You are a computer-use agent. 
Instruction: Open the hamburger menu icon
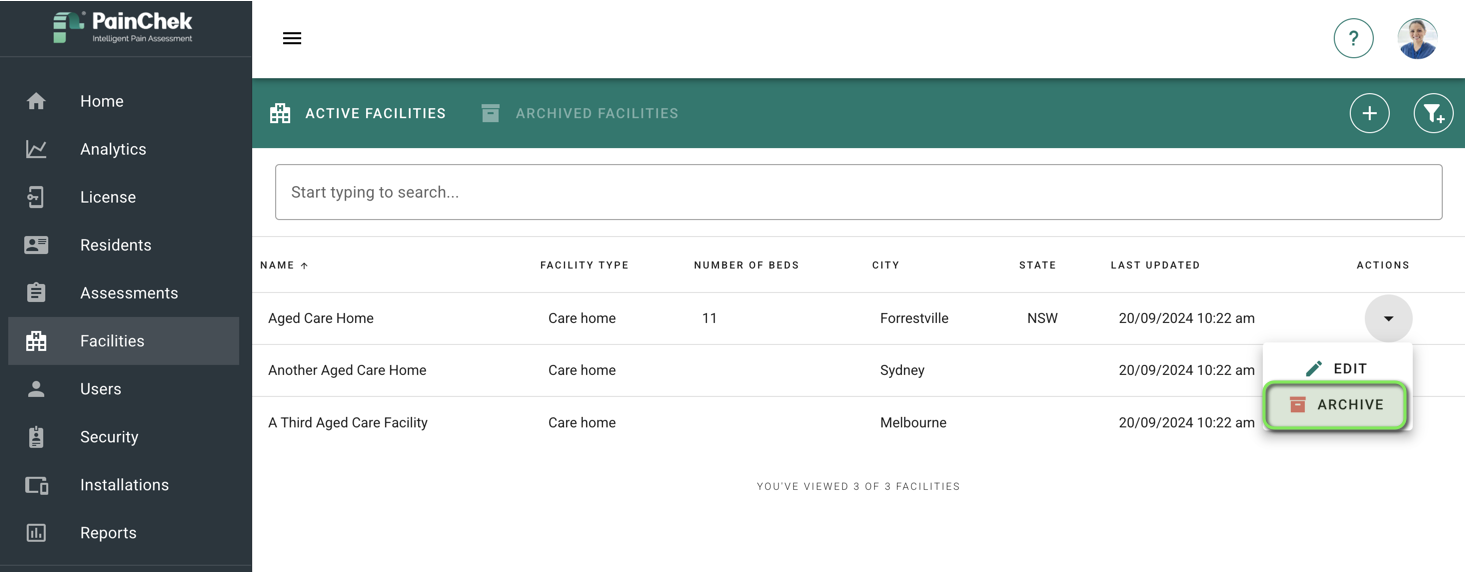tap(292, 38)
